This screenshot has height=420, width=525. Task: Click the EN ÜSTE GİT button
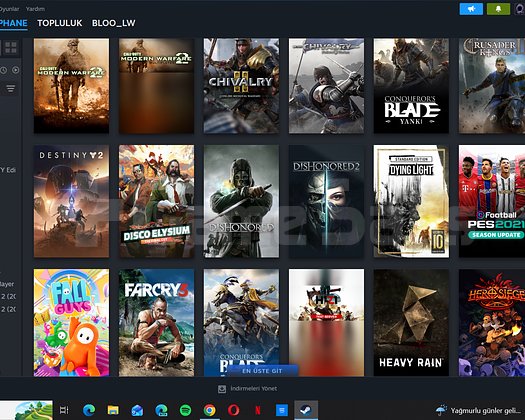(x=262, y=371)
